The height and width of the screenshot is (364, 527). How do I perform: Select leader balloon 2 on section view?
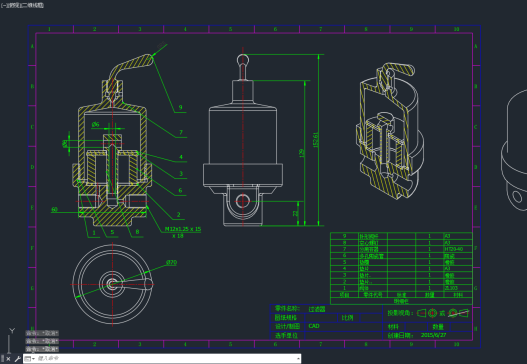tap(178, 214)
